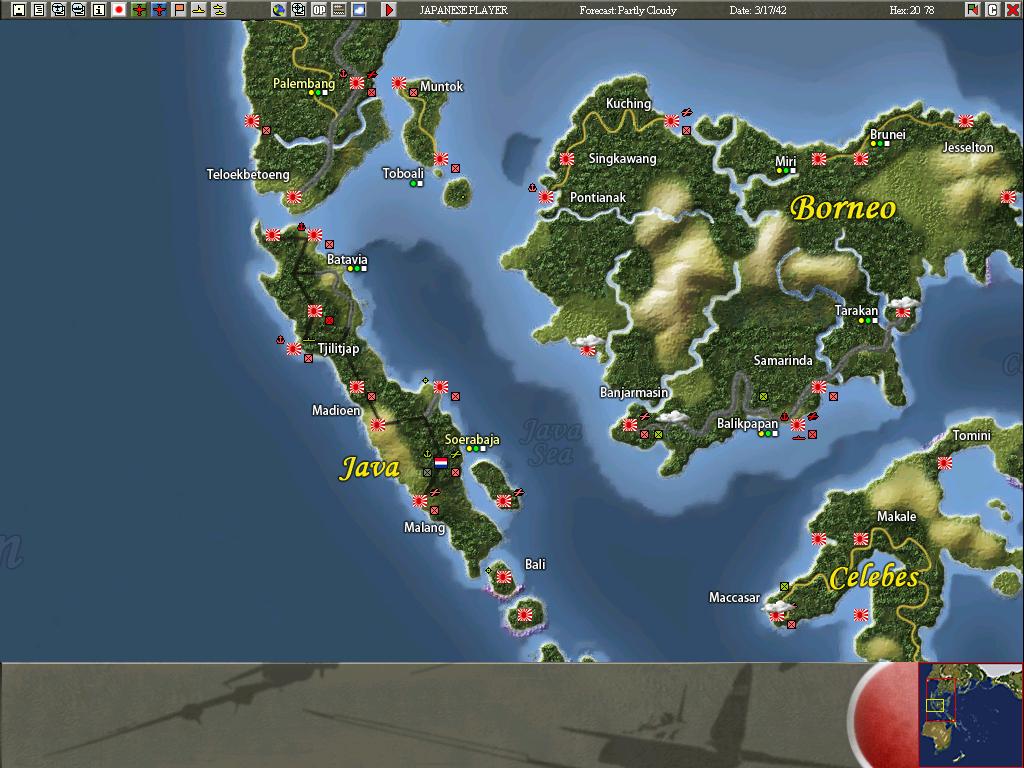
Task: Click the Batavia city label
Action: point(347,259)
